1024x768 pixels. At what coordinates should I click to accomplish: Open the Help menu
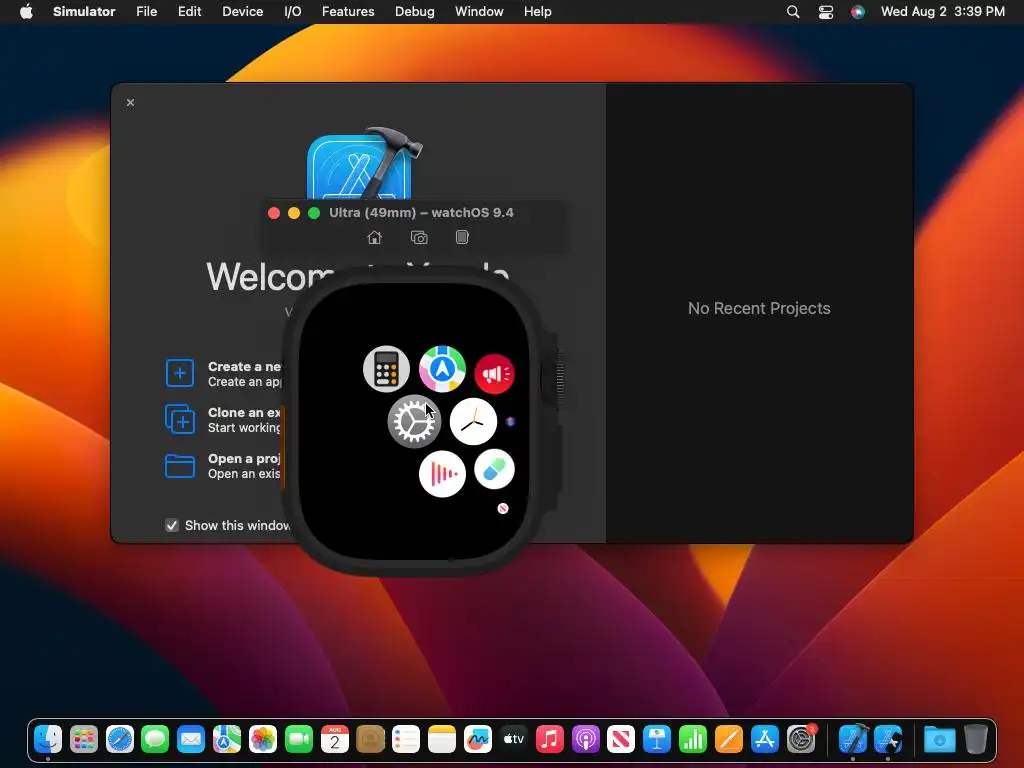[537, 12]
